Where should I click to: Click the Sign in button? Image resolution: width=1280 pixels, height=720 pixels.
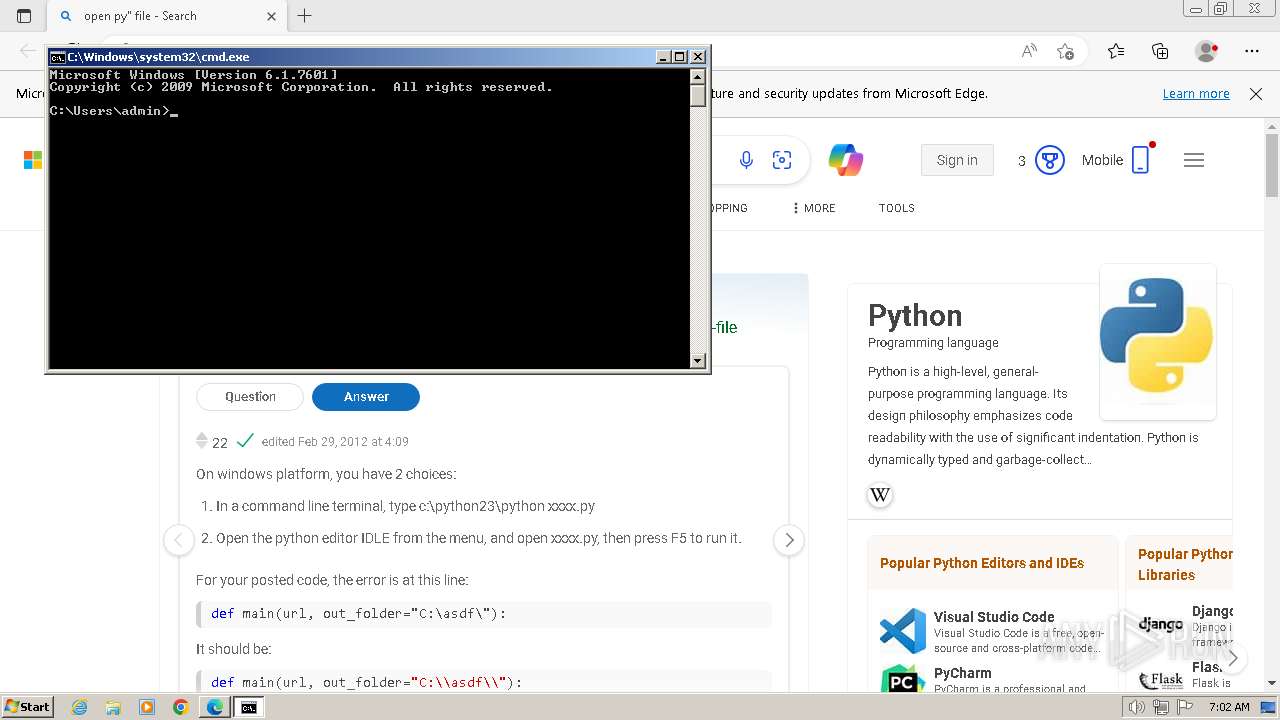[x=957, y=160]
